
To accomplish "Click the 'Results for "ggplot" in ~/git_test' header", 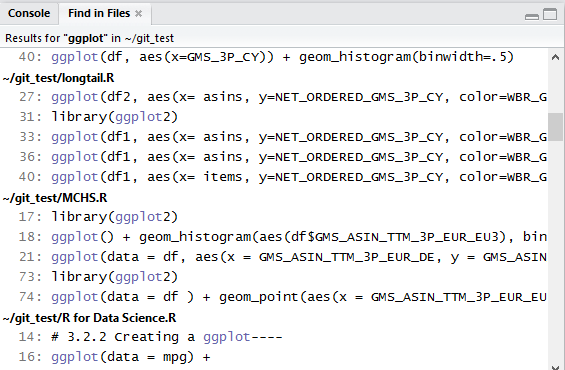I will pos(89,38).
